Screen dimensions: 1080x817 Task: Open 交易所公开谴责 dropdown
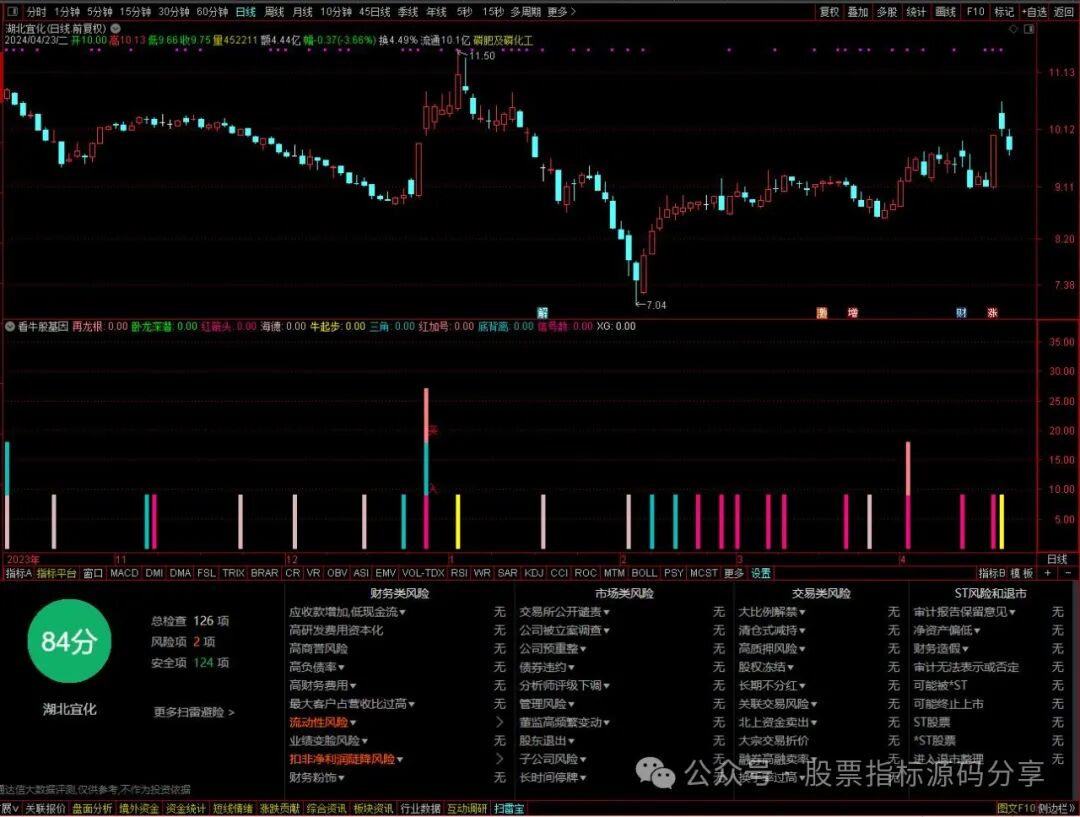pos(564,612)
